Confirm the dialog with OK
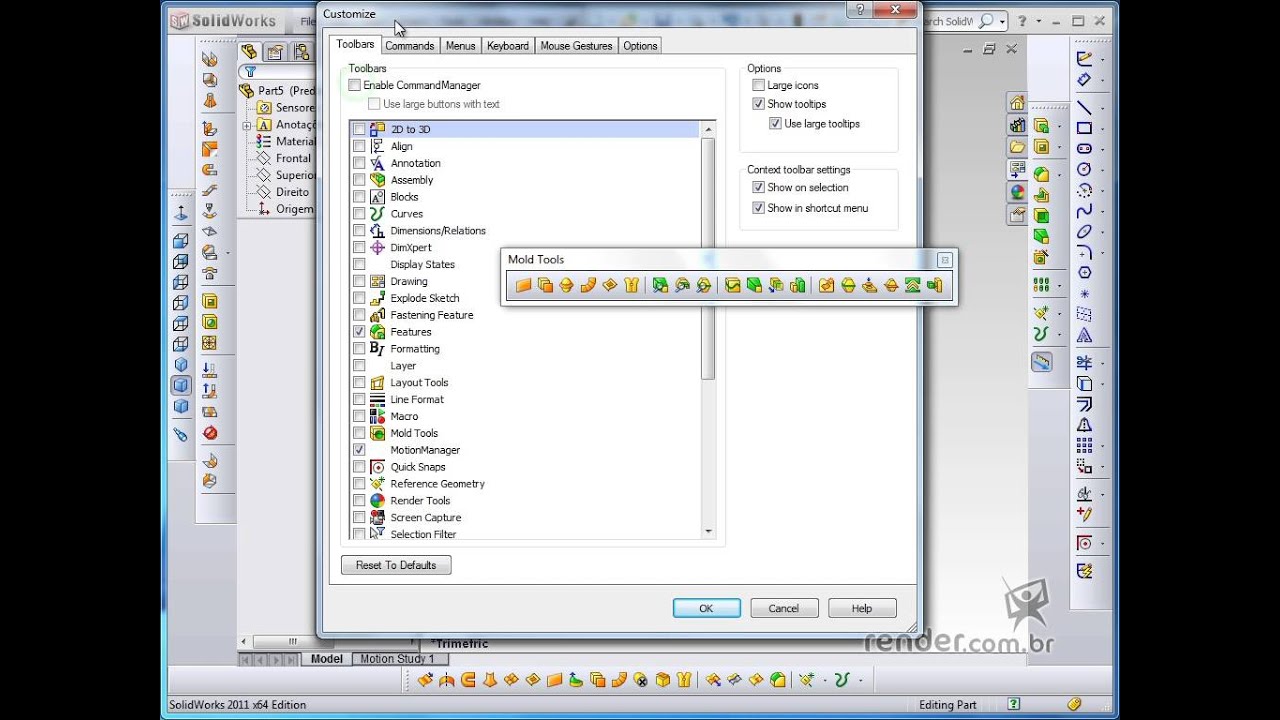1280x720 pixels. tap(706, 608)
